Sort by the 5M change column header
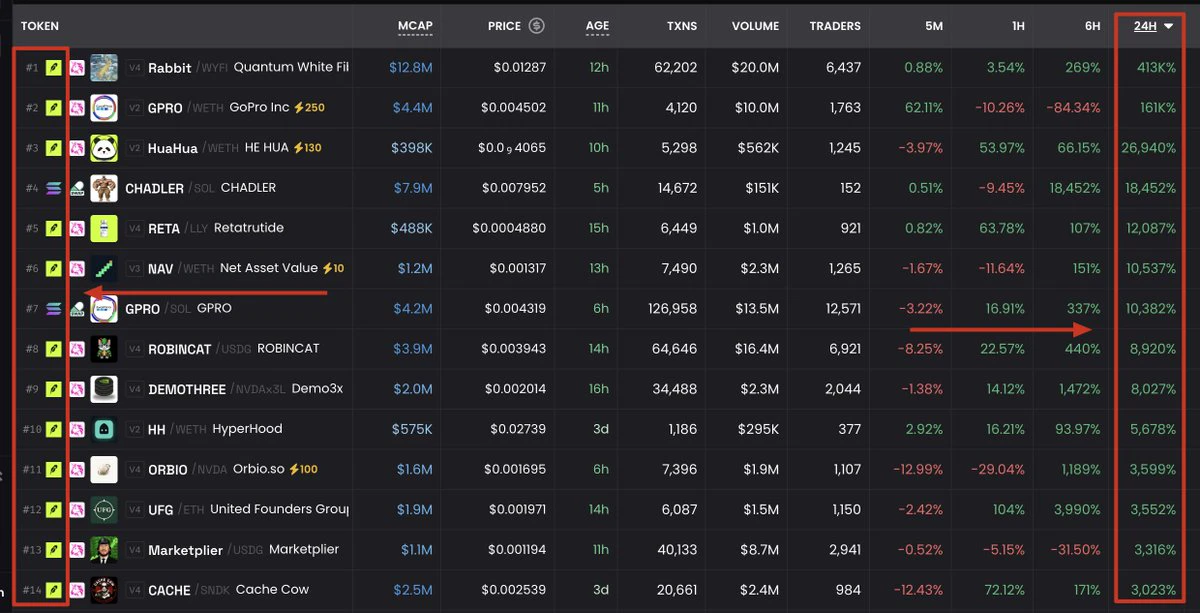Image resolution: width=1200 pixels, height=613 pixels. pos(933,26)
